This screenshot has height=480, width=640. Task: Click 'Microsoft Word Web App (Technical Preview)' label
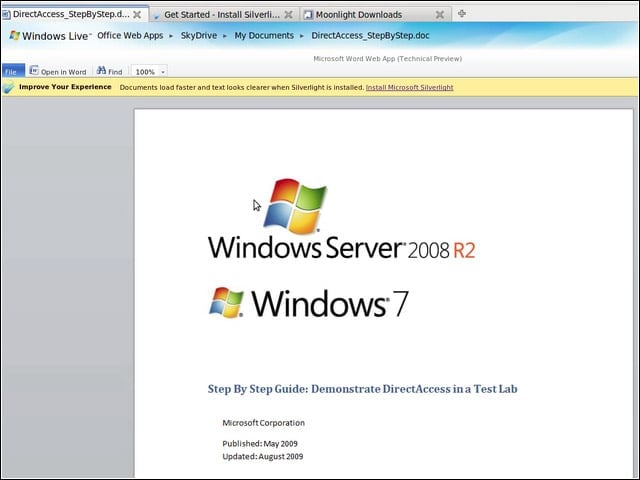click(388, 59)
